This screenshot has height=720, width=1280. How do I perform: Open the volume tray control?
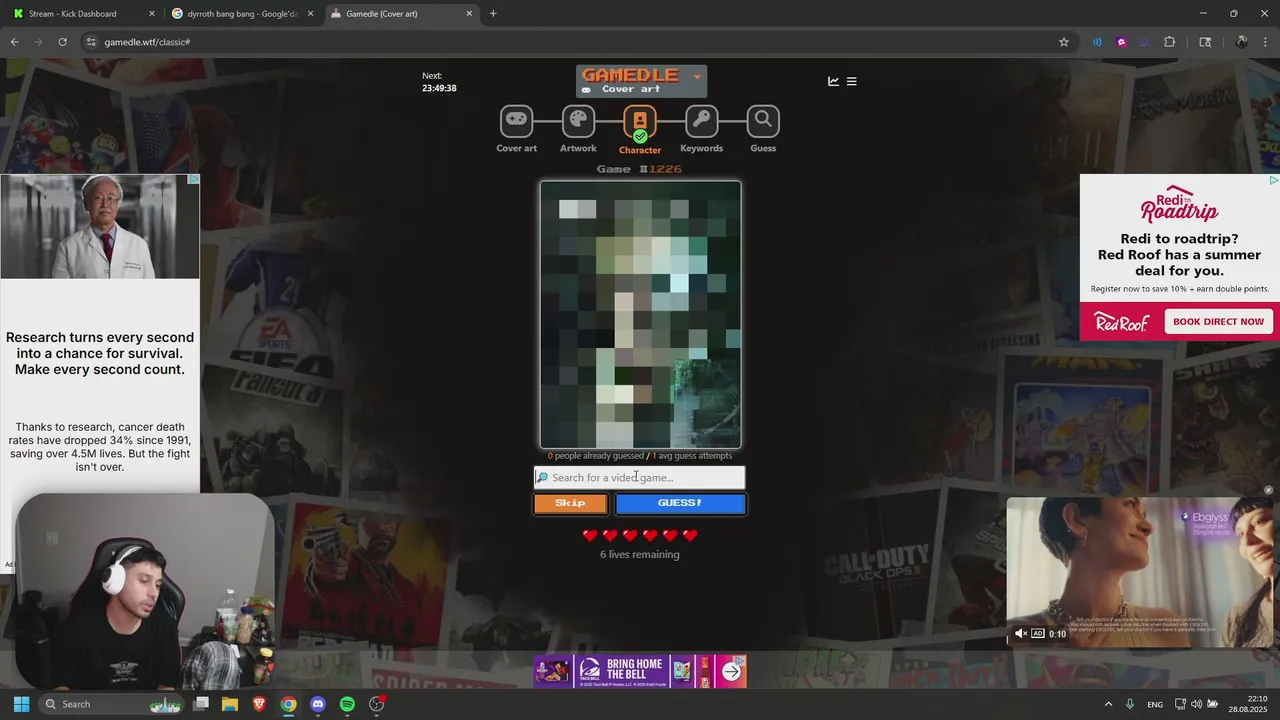[x=1196, y=704]
